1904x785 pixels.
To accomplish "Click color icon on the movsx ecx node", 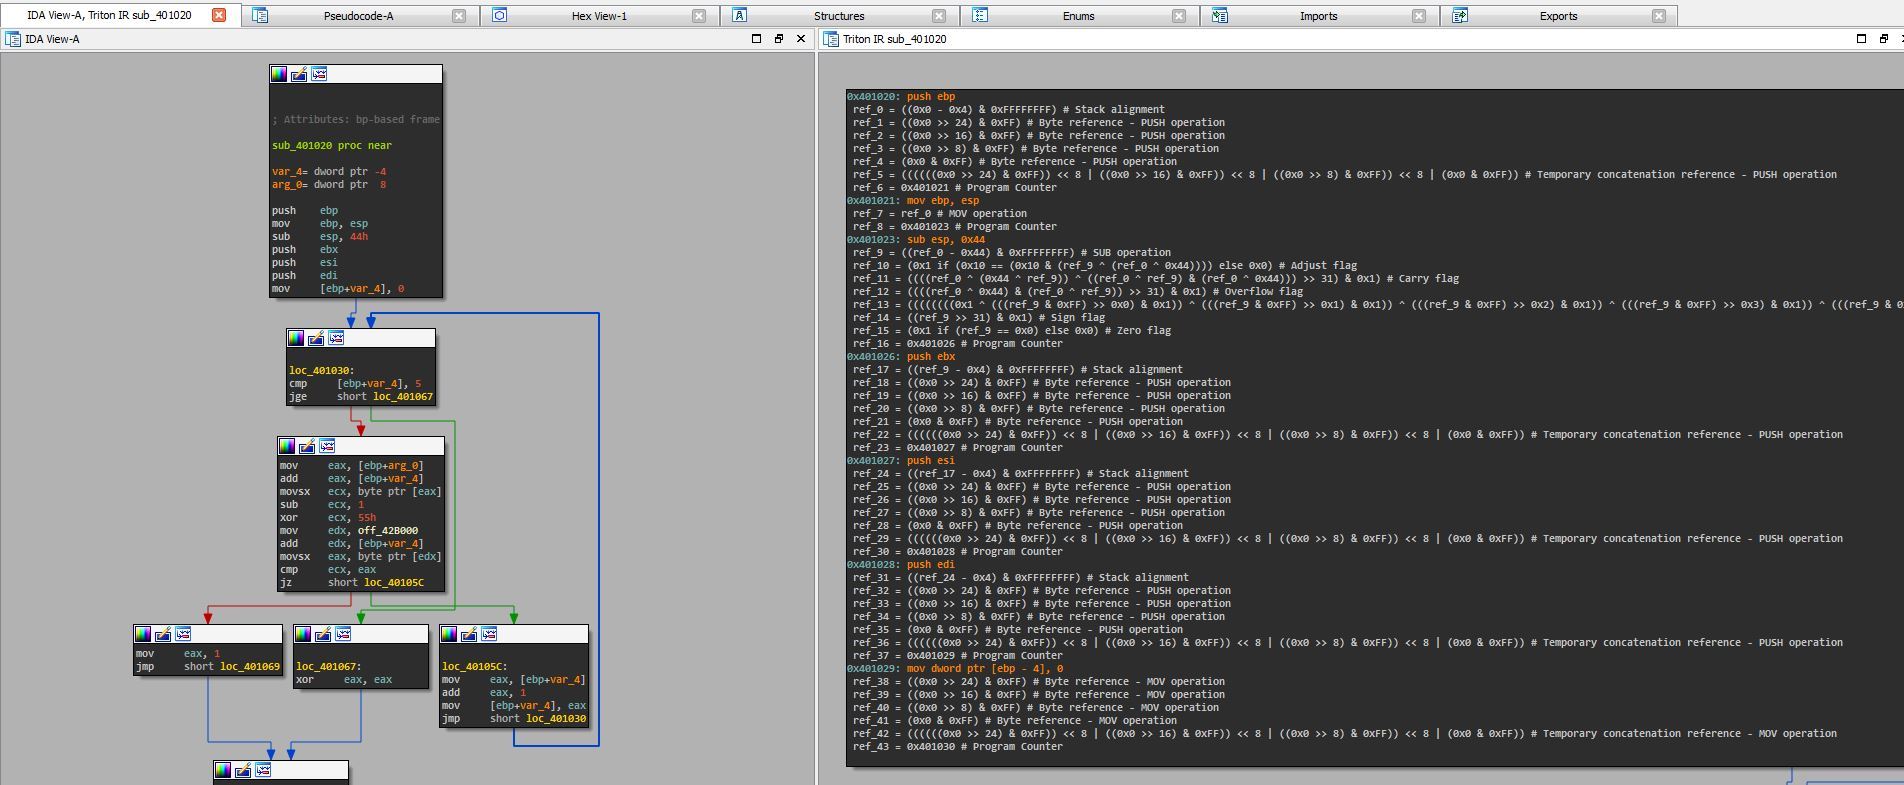I will pos(287,446).
